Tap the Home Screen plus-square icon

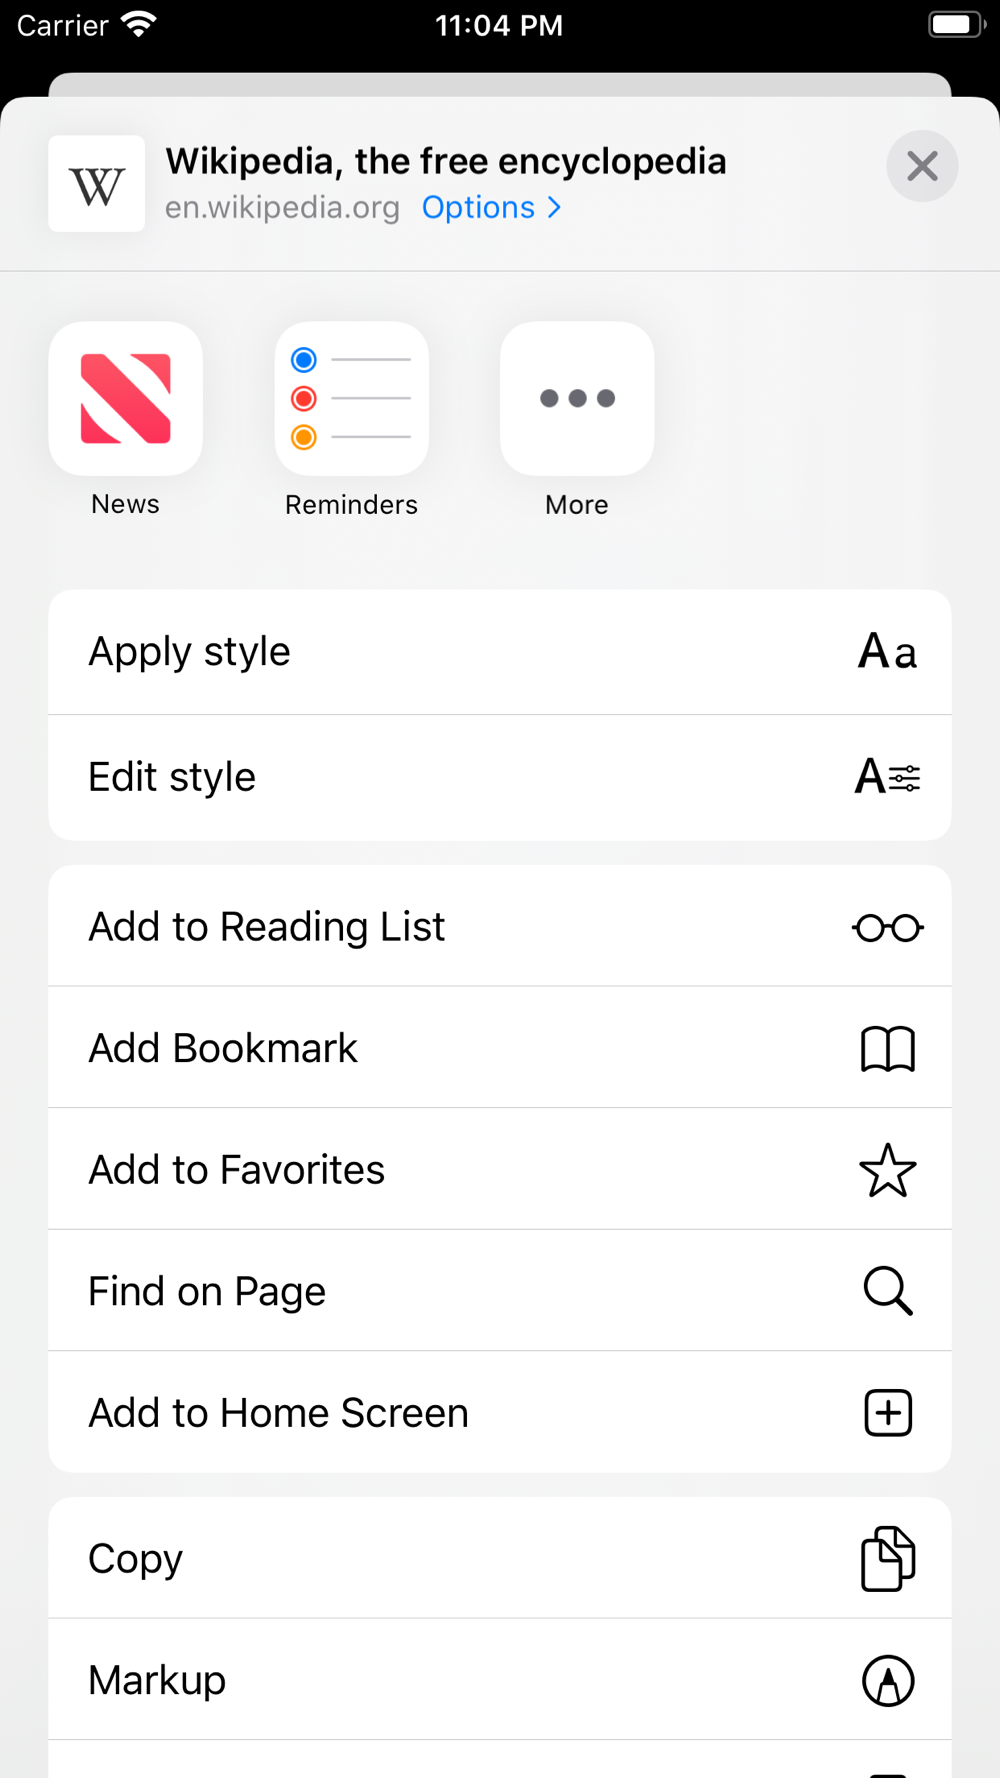888,1413
